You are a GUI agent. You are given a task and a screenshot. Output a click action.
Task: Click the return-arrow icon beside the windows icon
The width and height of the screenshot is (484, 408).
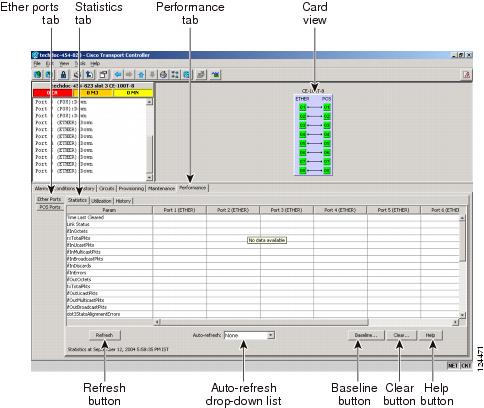[89, 75]
